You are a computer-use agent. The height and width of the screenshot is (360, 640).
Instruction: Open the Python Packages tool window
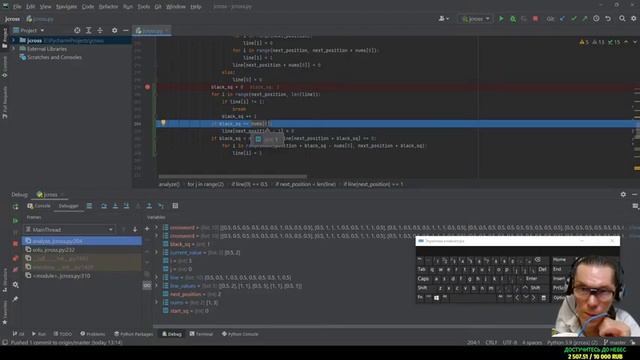coord(134,334)
